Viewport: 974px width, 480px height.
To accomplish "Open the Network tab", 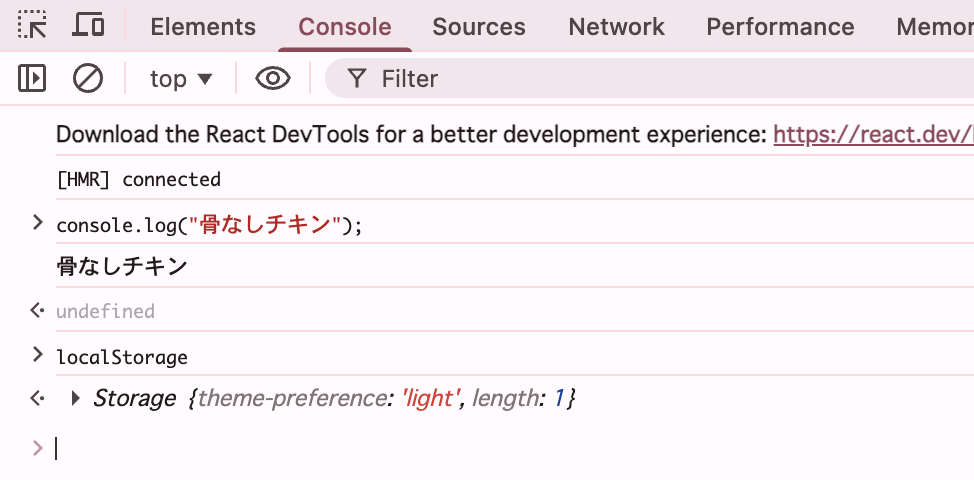I will tap(616, 27).
